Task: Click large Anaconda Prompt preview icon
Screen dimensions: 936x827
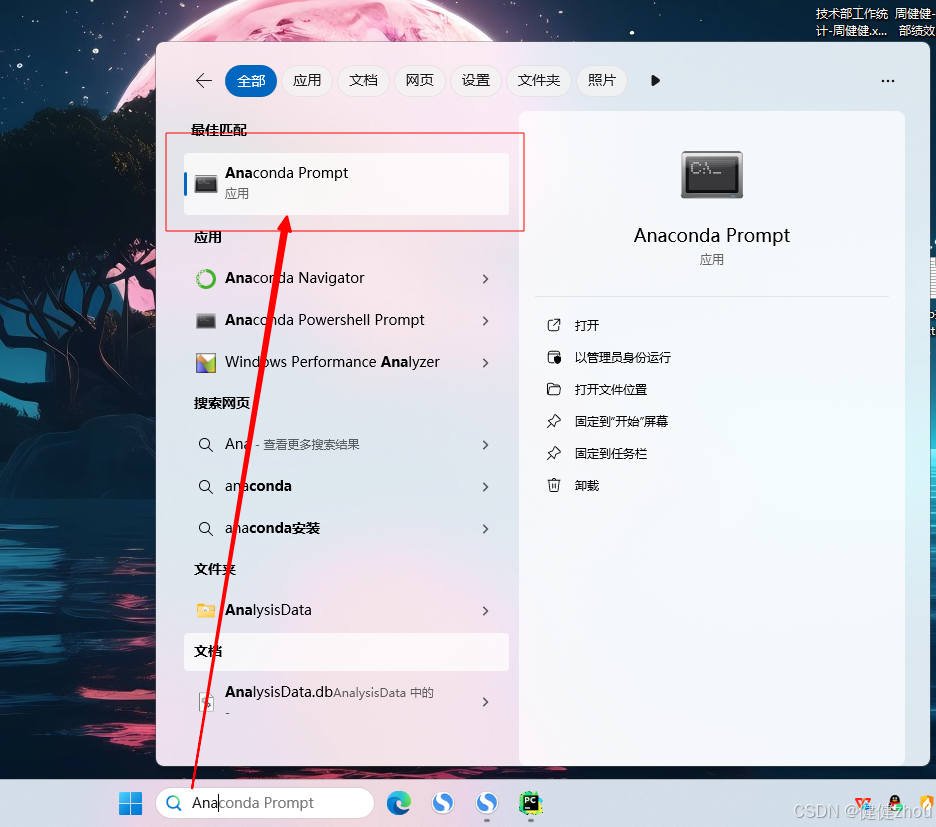Action: [712, 174]
